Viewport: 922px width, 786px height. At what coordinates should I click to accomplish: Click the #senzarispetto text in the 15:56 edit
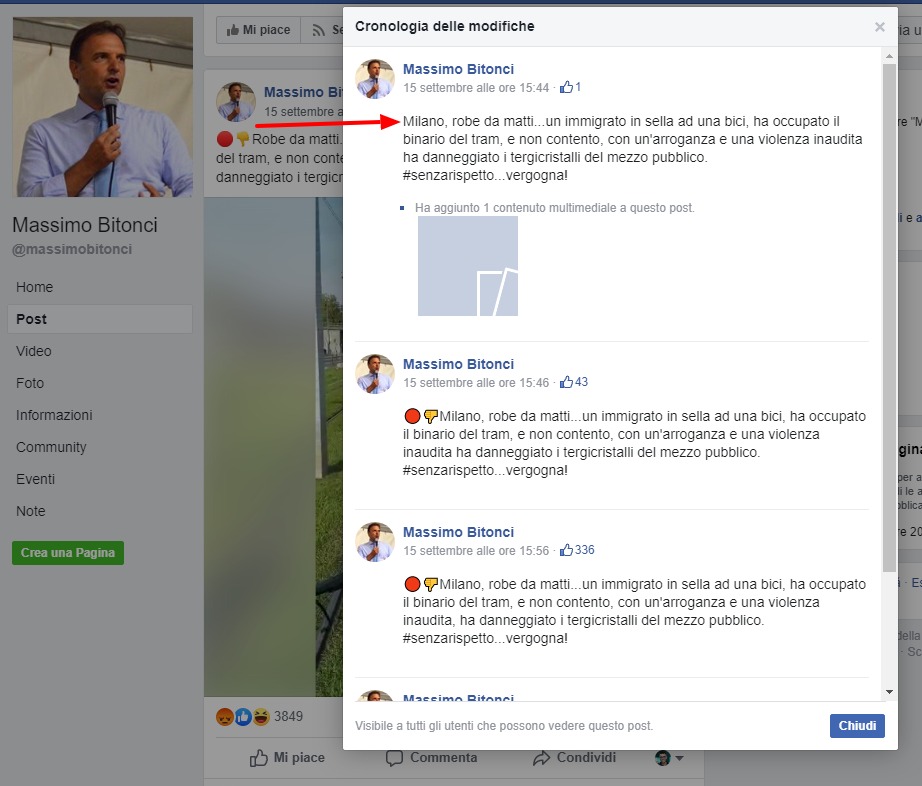click(447, 638)
